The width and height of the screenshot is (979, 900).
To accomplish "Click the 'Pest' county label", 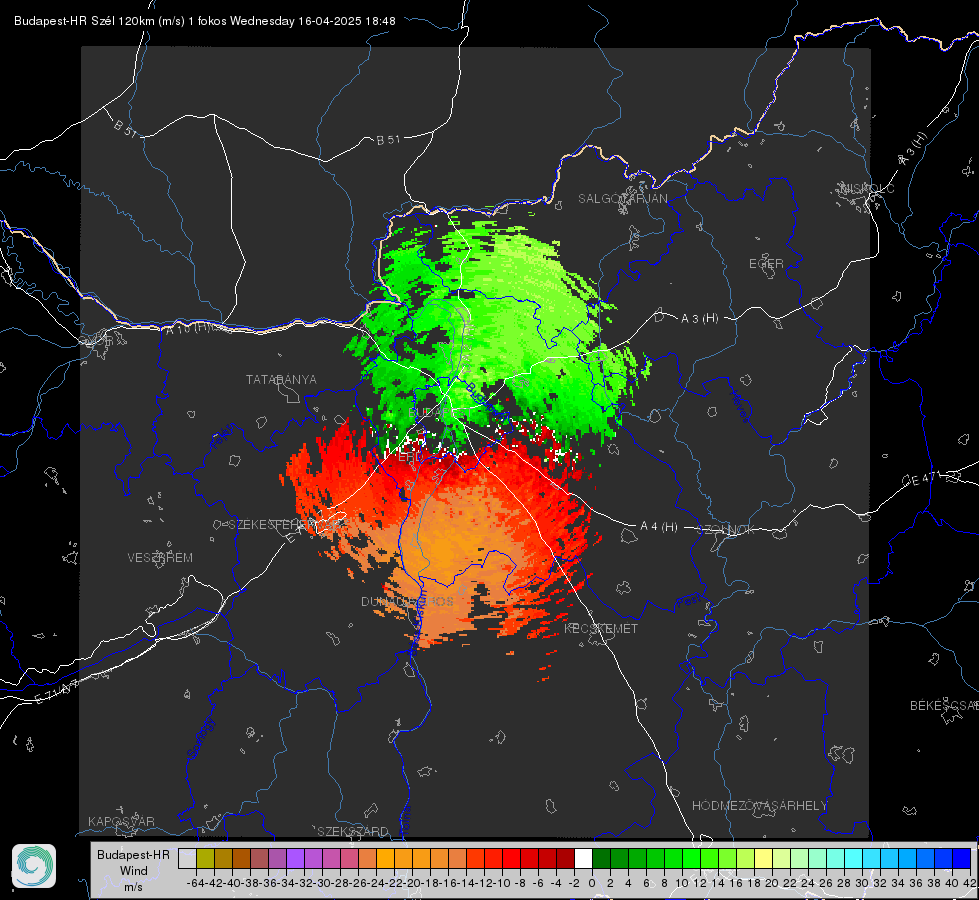I will 688,601.
